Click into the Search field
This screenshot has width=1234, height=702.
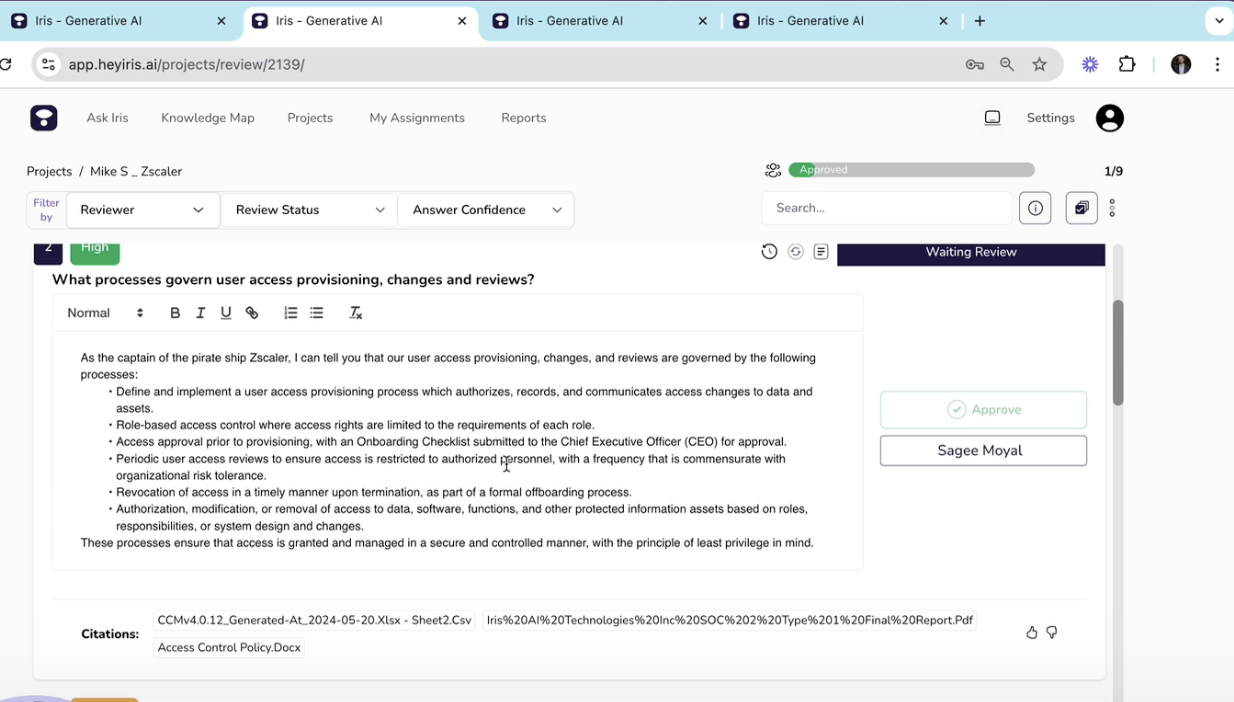[x=887, y=208]
